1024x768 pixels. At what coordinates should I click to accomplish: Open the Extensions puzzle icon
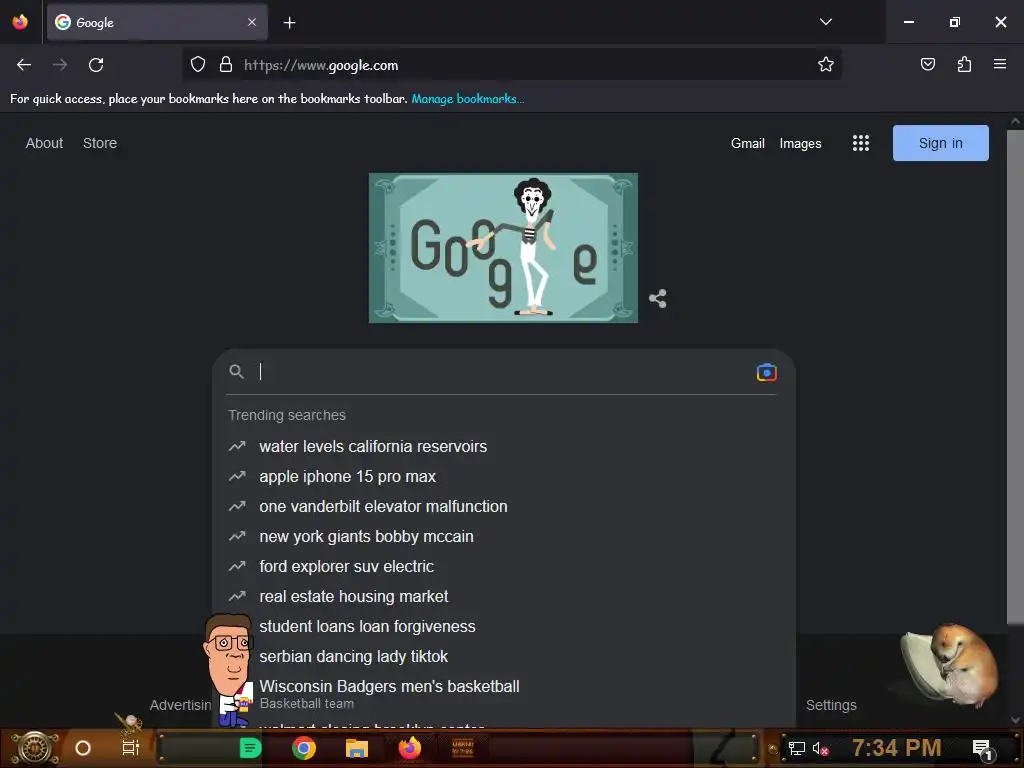(964, 64)
